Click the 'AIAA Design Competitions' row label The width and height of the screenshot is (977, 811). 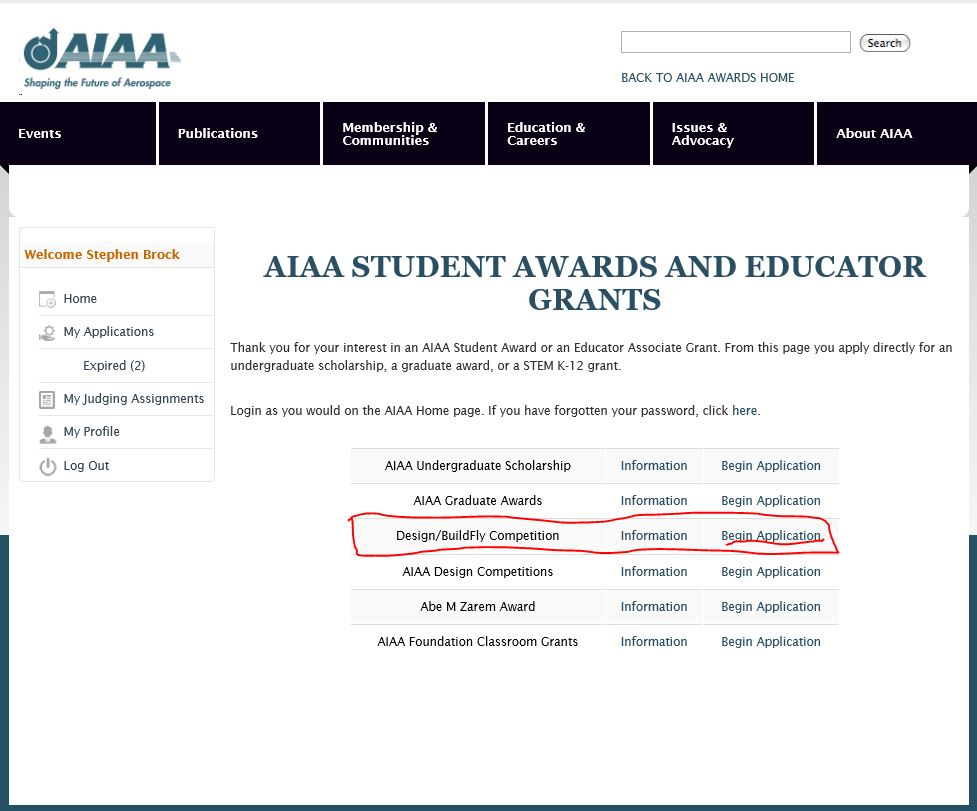[477, 571]
